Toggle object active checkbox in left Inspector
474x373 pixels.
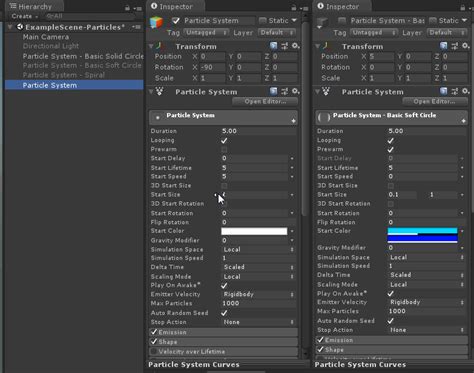tap(176, 21)
